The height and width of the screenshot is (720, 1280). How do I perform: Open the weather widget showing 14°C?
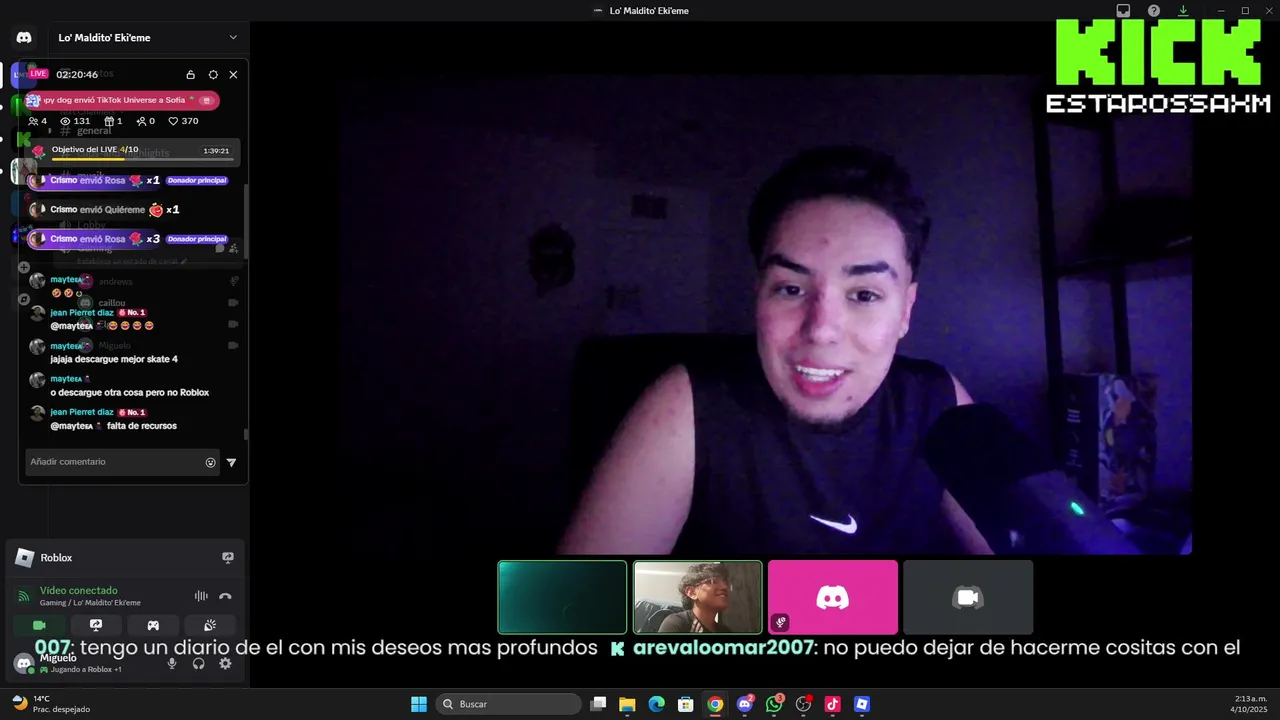point(52,704)
